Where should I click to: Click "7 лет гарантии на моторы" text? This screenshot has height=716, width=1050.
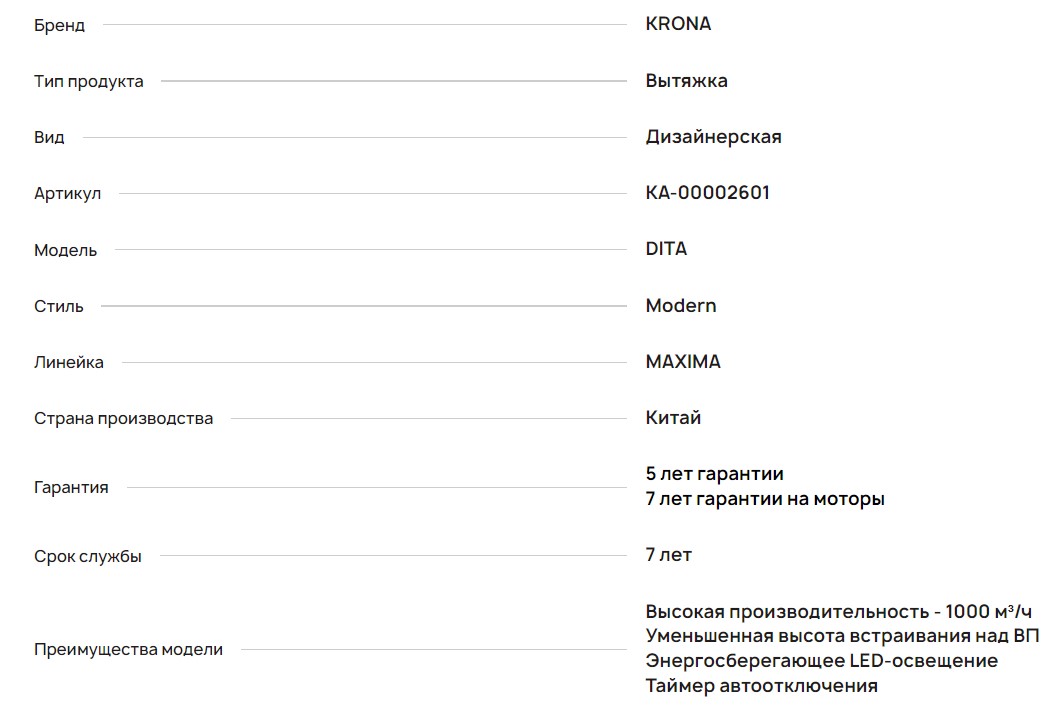pos(765,498)
